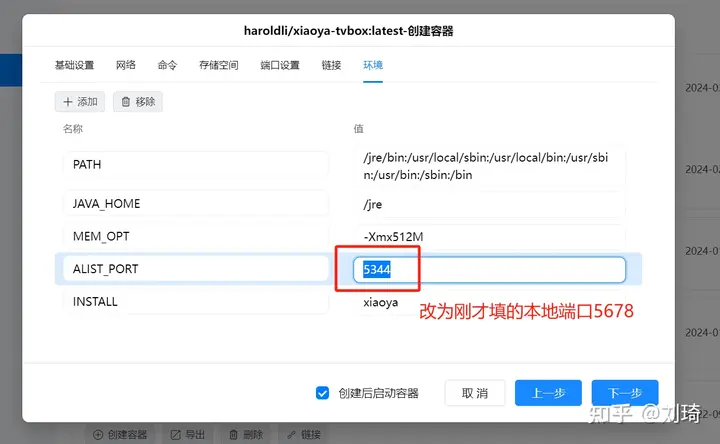
Task: Click the 值 column header
Action: tap(359, 129)
